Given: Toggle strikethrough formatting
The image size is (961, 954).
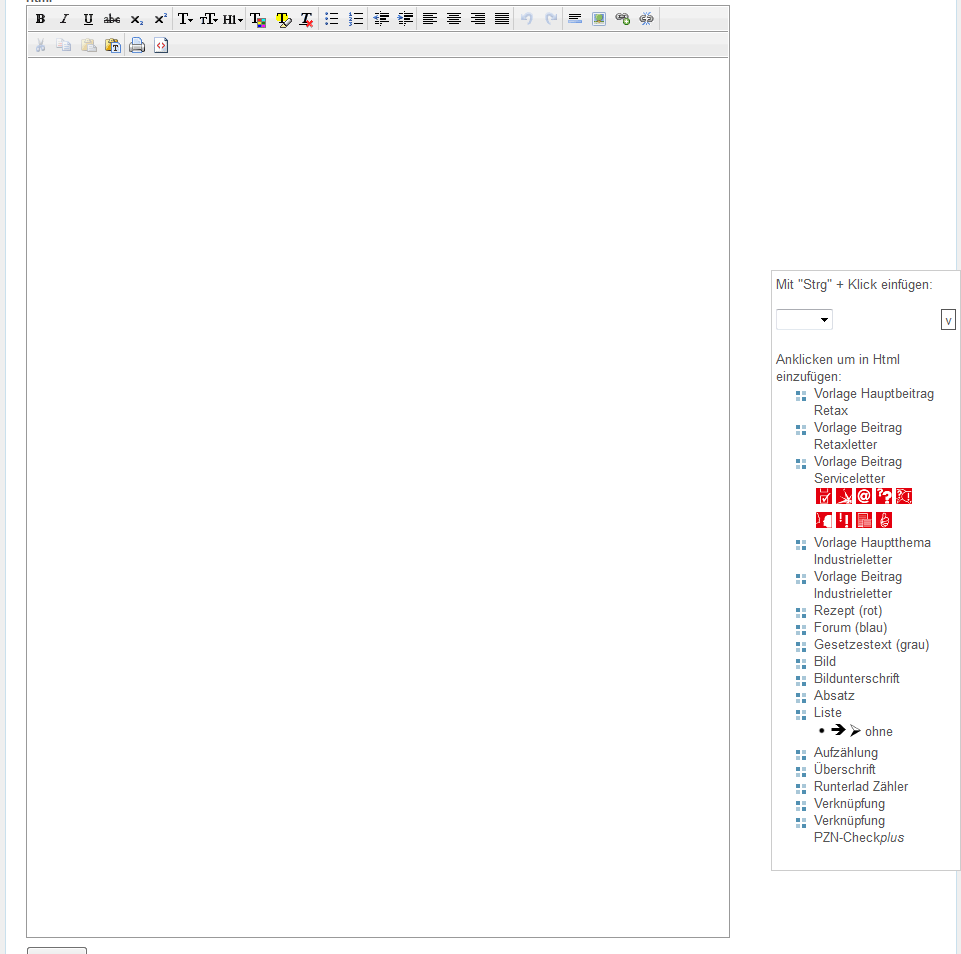Looking at the screenshot, I should (112, 19).
